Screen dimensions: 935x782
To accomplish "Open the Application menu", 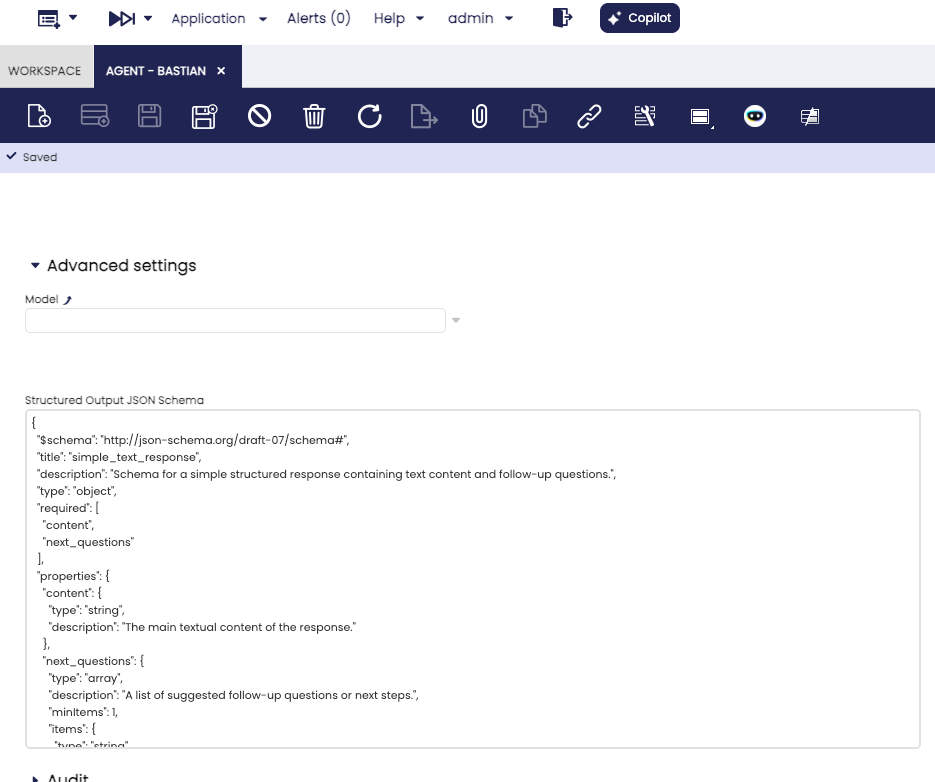I will (x=219, y=19).
